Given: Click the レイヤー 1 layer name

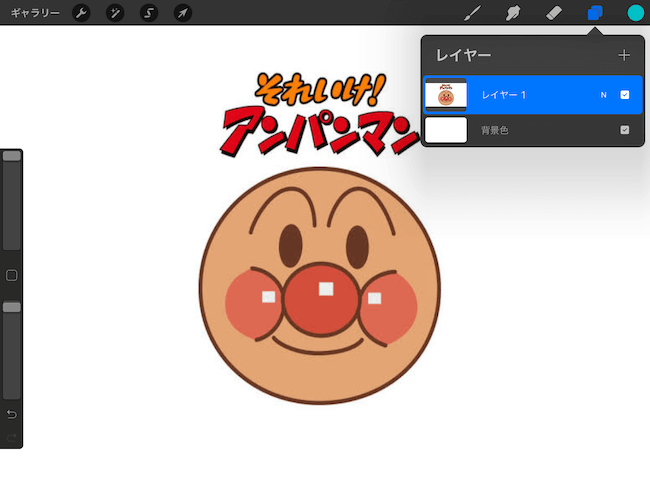Looking at the screenshot, I should coord(504,95).
